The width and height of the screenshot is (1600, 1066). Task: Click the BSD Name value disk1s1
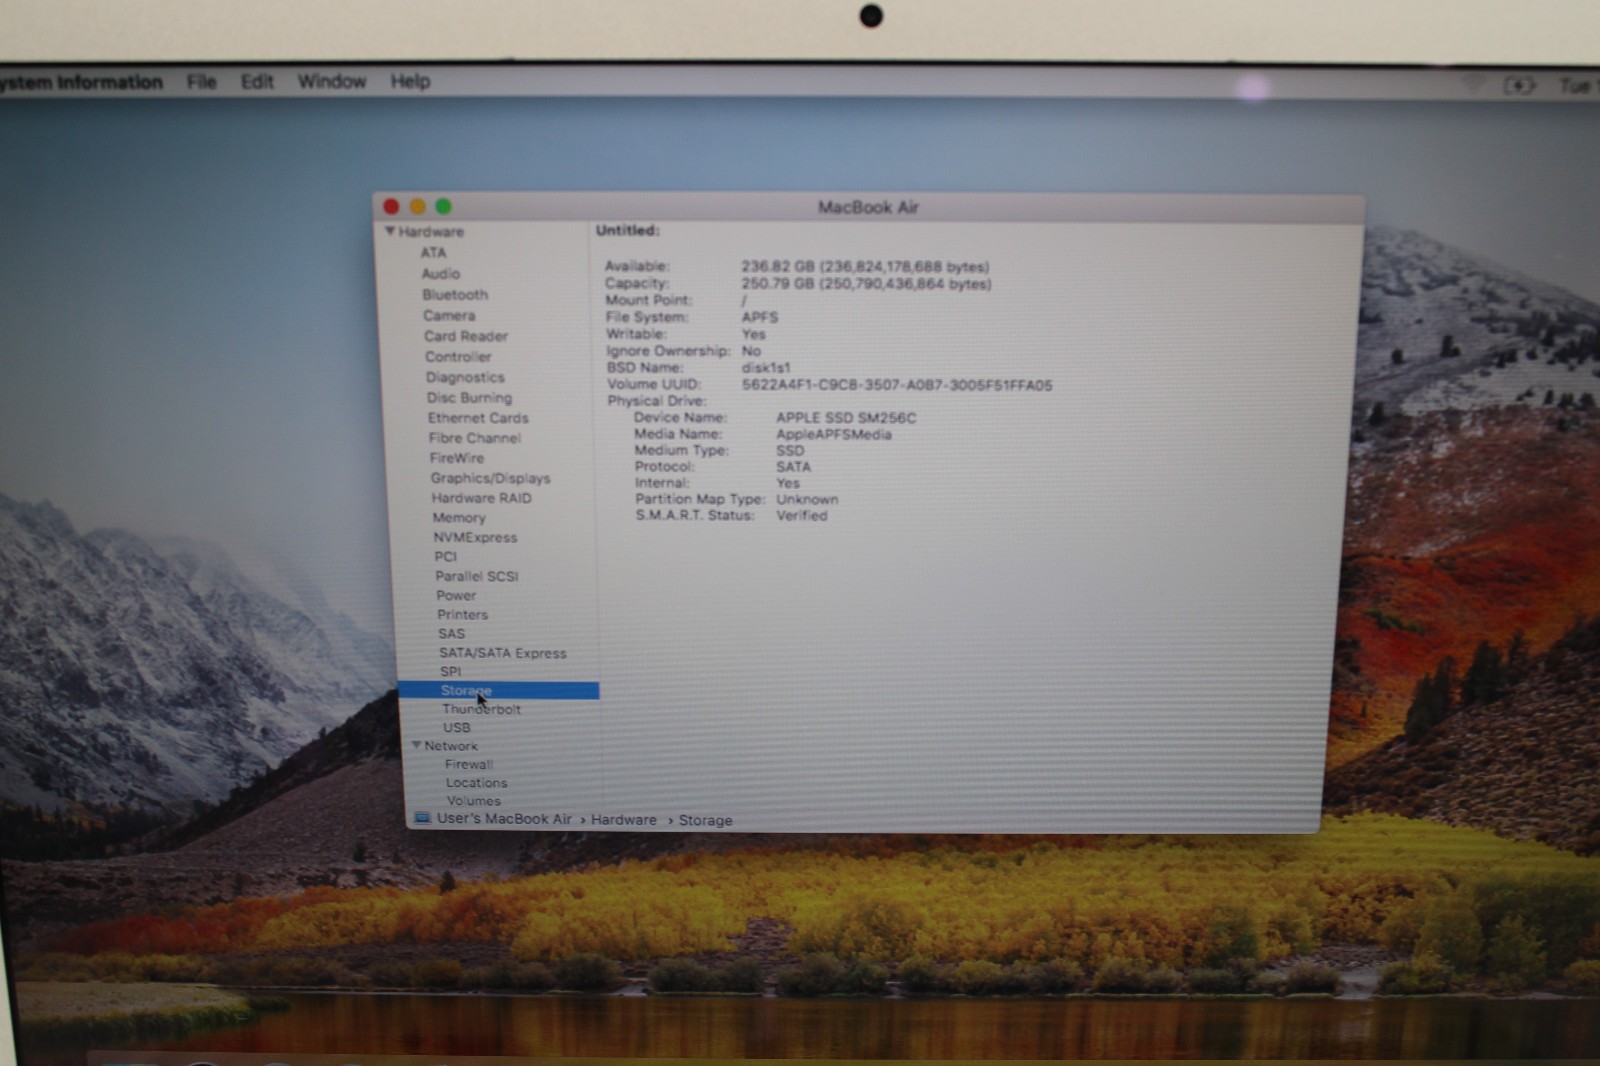click(766, 368)
